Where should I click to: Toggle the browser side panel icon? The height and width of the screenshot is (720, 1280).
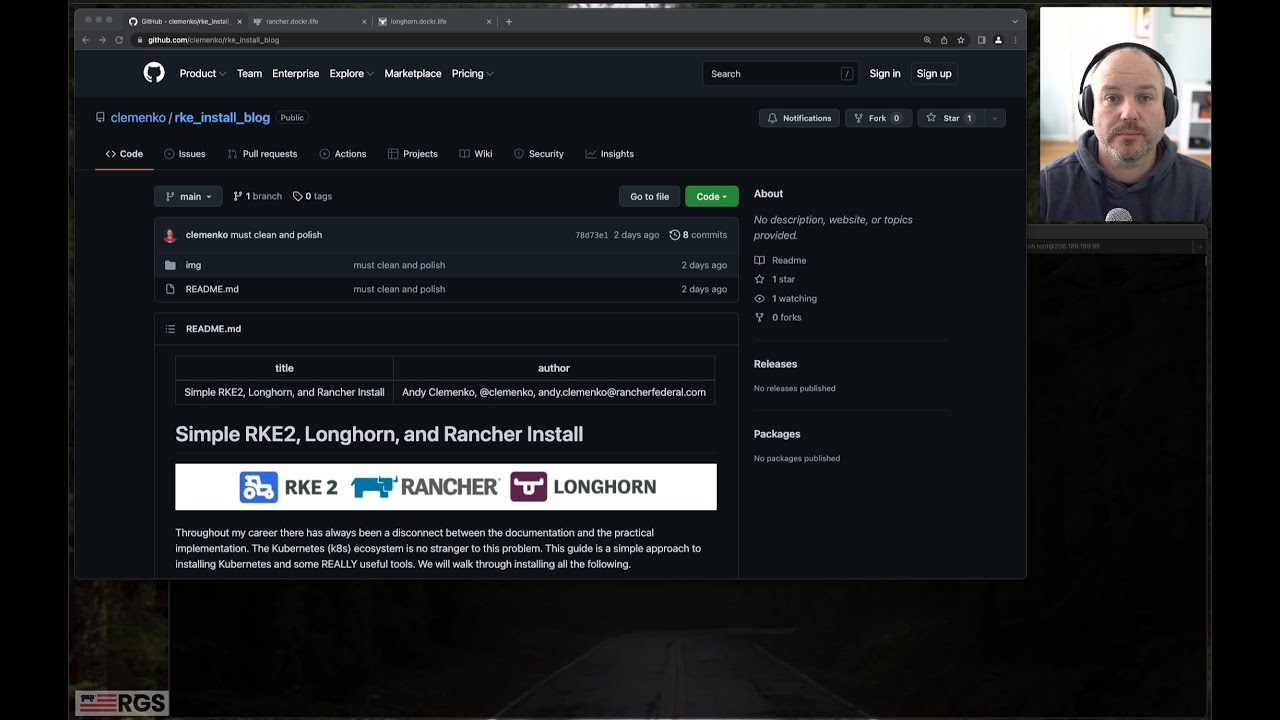tap(982, 40)
